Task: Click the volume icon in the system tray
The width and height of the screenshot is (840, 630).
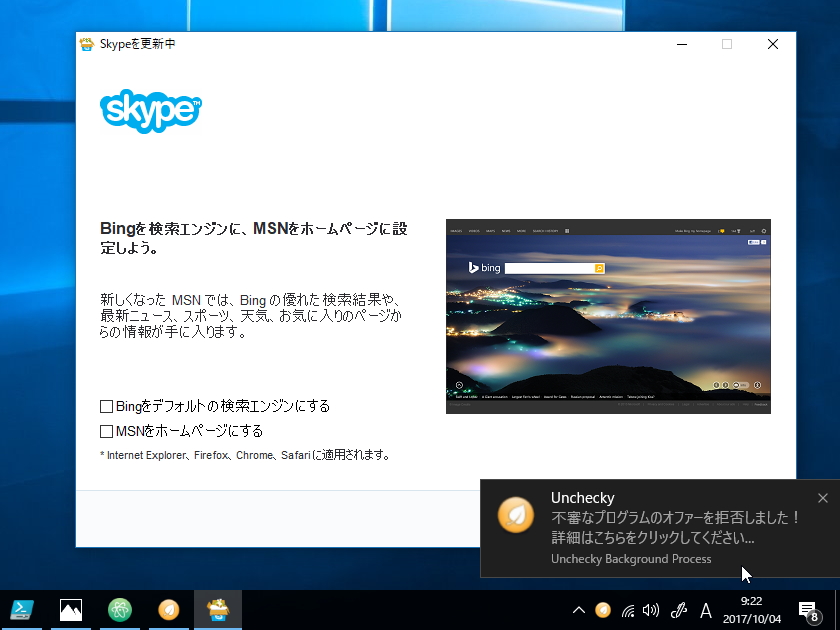Action: click(x=653, y=610)
